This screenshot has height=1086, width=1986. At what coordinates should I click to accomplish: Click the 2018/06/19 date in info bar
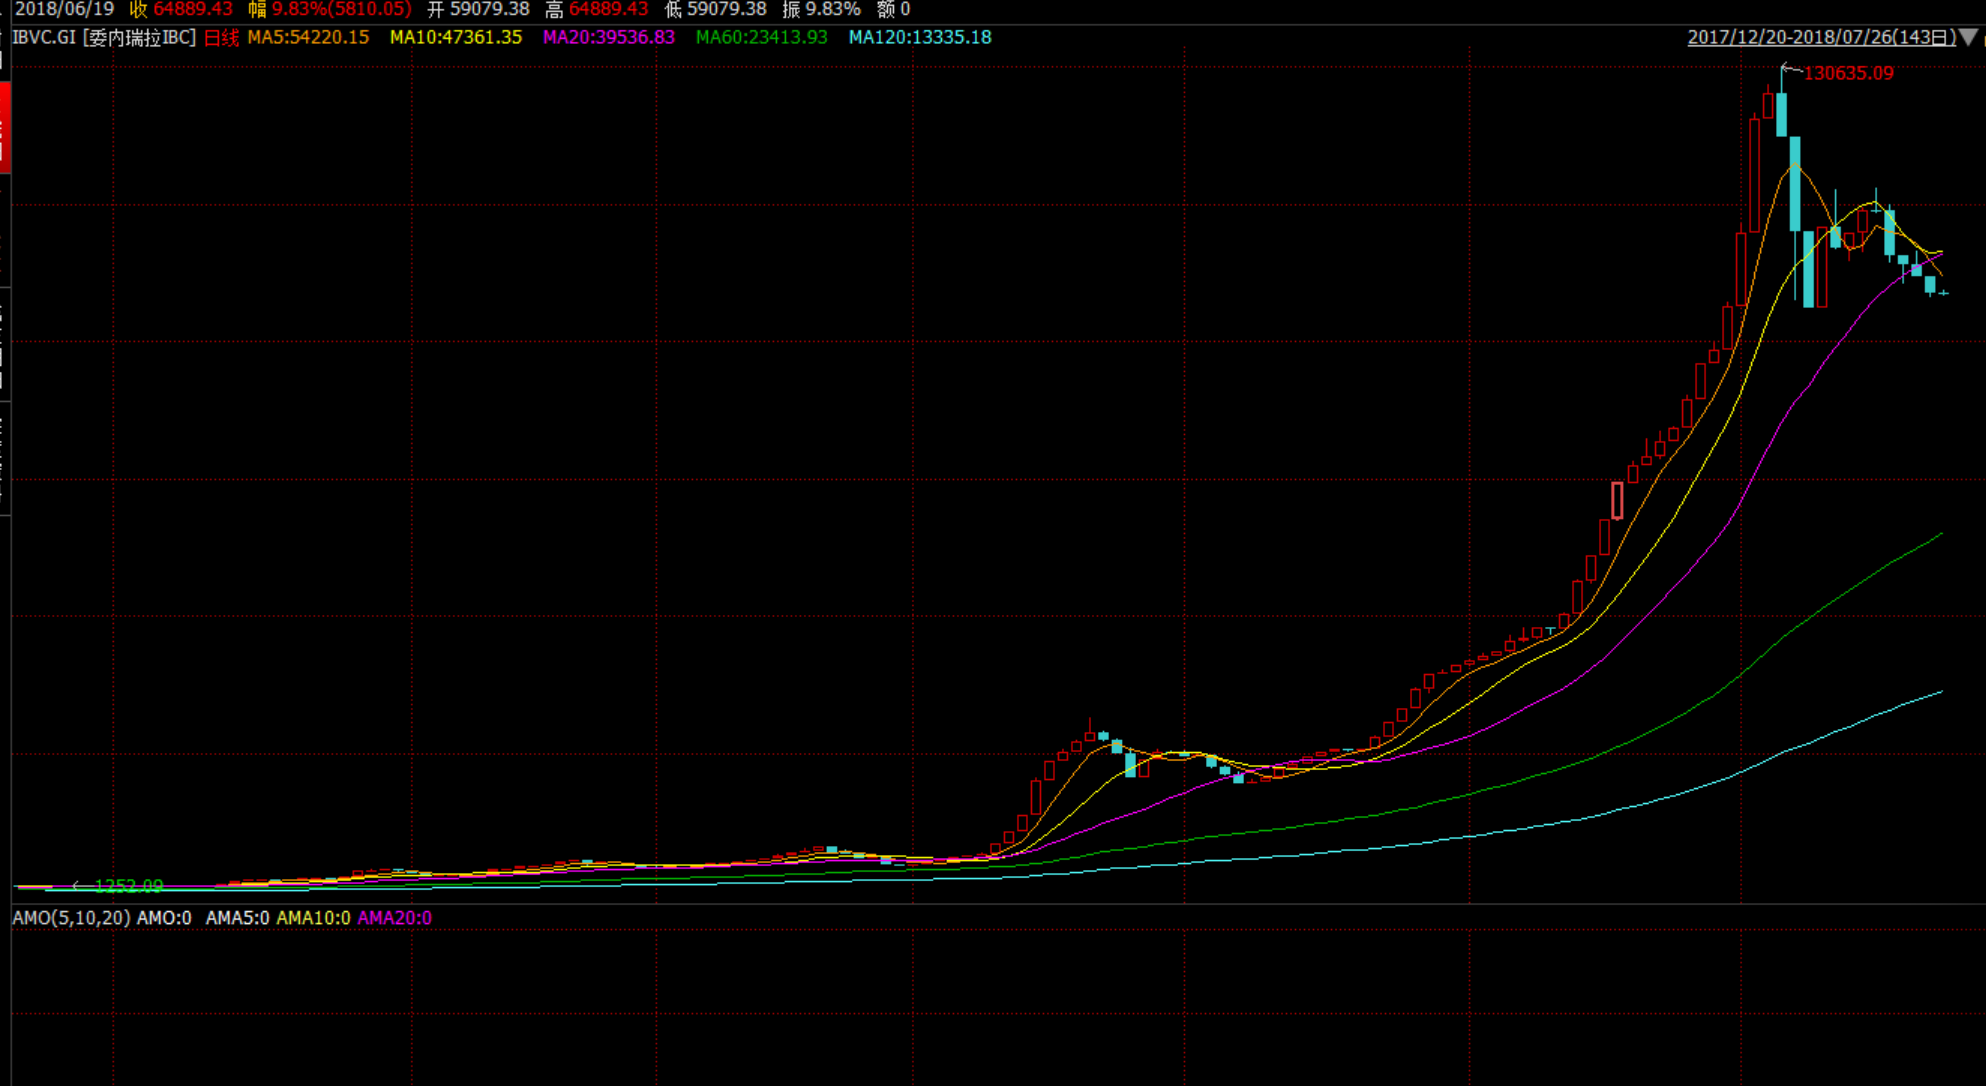[x=64, y=10]
